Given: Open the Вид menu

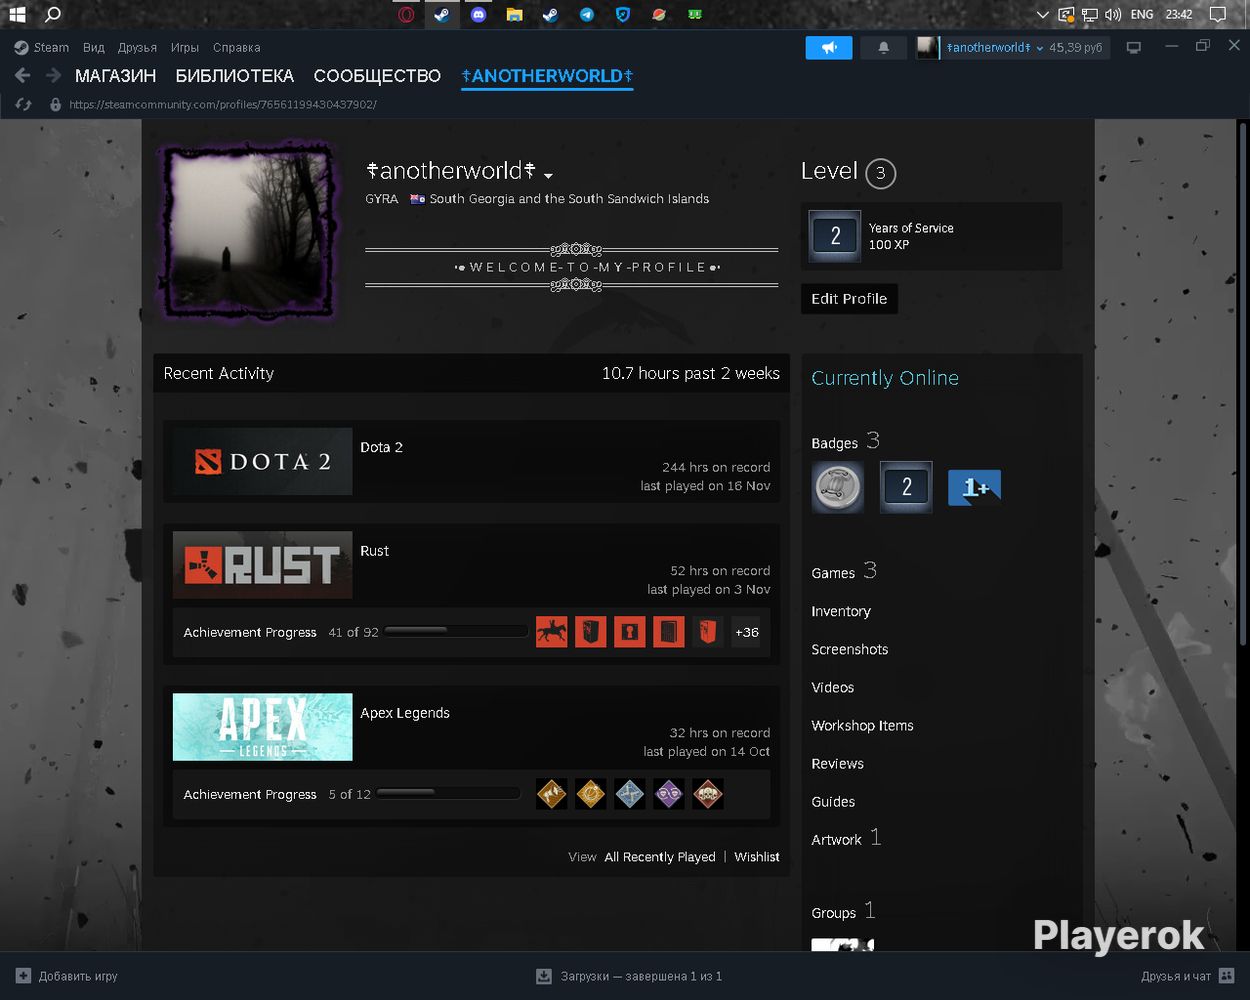Looking at the screenshot, I should pyautogui.click(x=94, y=47).
